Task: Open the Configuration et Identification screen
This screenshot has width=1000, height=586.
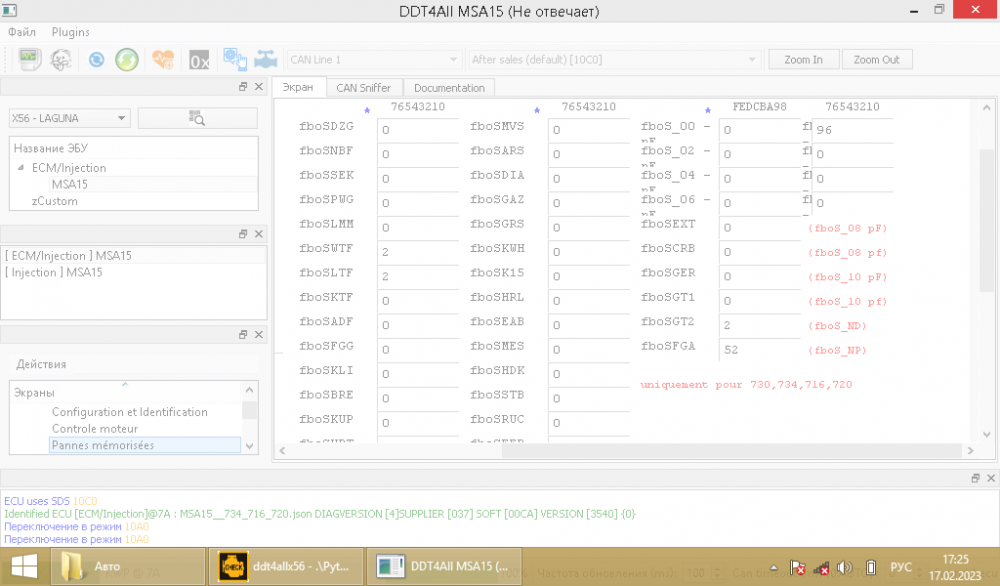Action: point(129,412)
